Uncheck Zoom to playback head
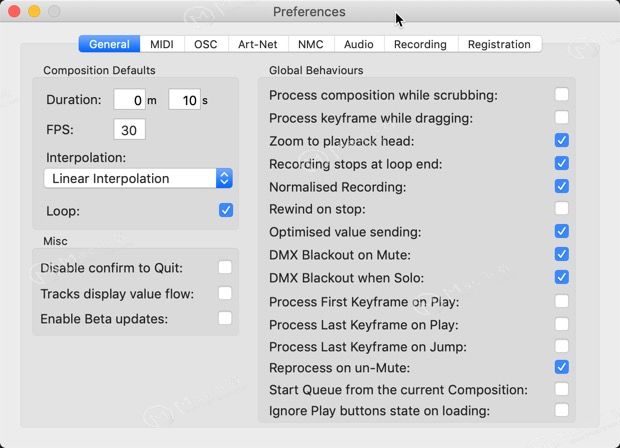This screenshot has width=620, height=448. [x=562, y=141]
